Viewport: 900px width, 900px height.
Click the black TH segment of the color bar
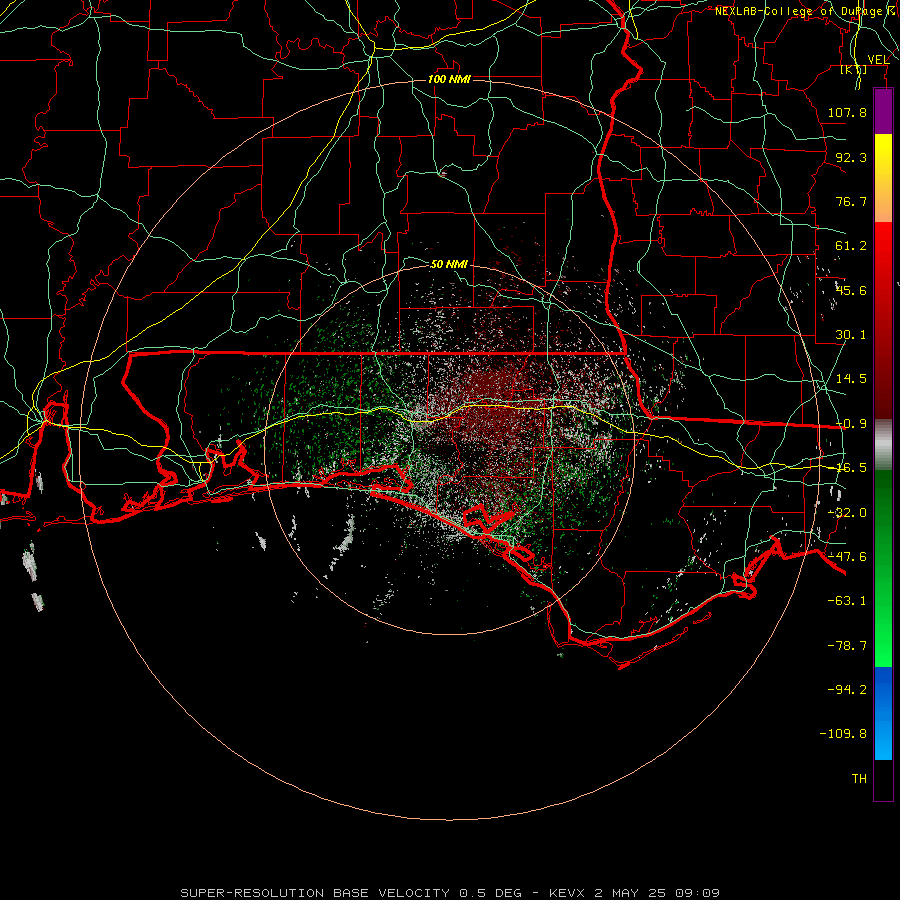883,779
